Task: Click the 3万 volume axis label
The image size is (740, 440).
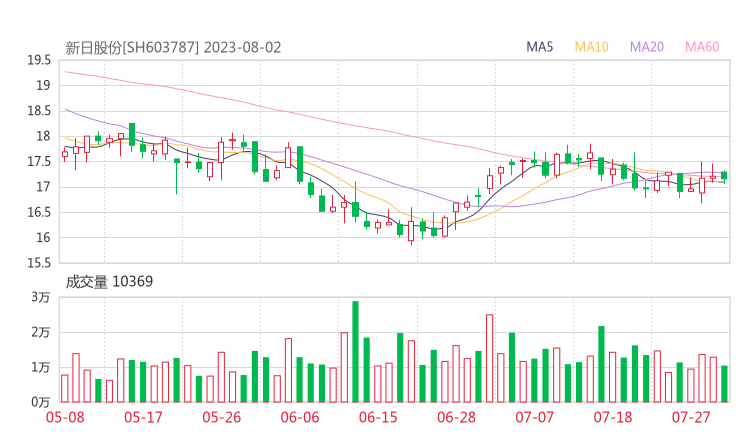Action: [x=41, y=297]
